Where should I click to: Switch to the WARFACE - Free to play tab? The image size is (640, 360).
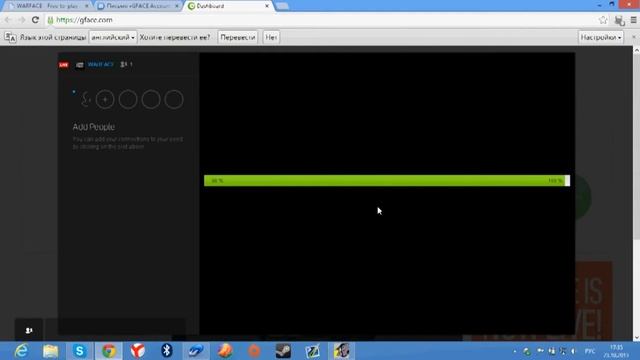click(x=47, y=6)
